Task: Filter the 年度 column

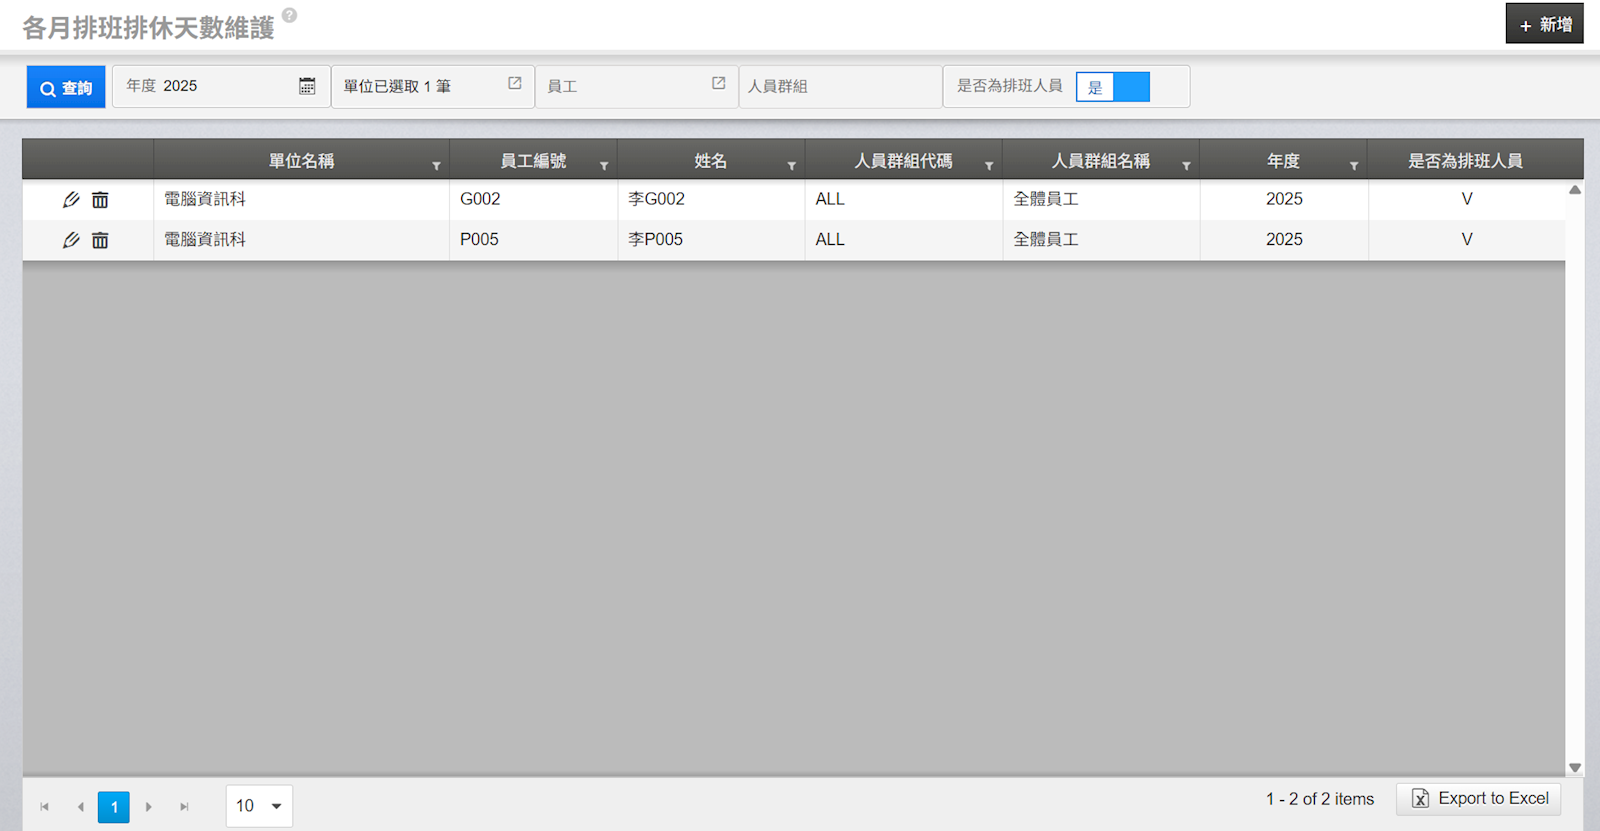Action: [x=1354, y=165]
